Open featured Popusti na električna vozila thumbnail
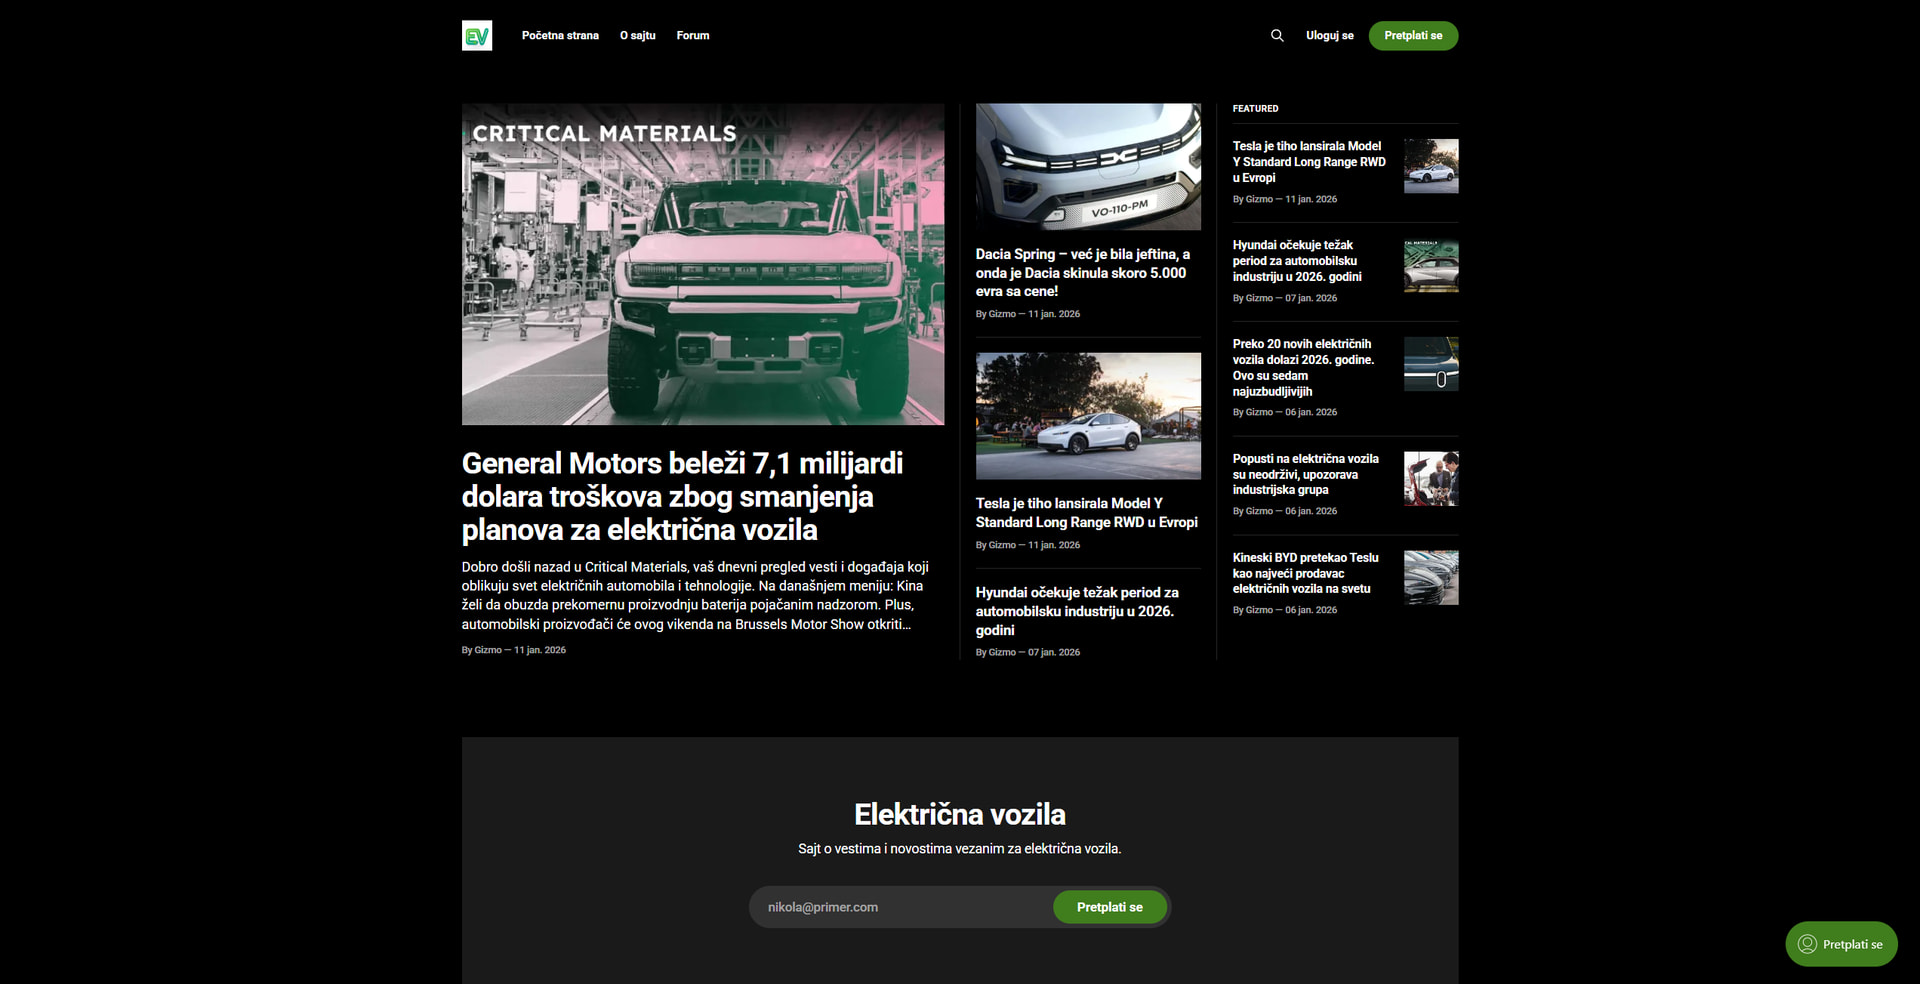The width and height of the screenshot is (1920, 984). point(1430,478)
